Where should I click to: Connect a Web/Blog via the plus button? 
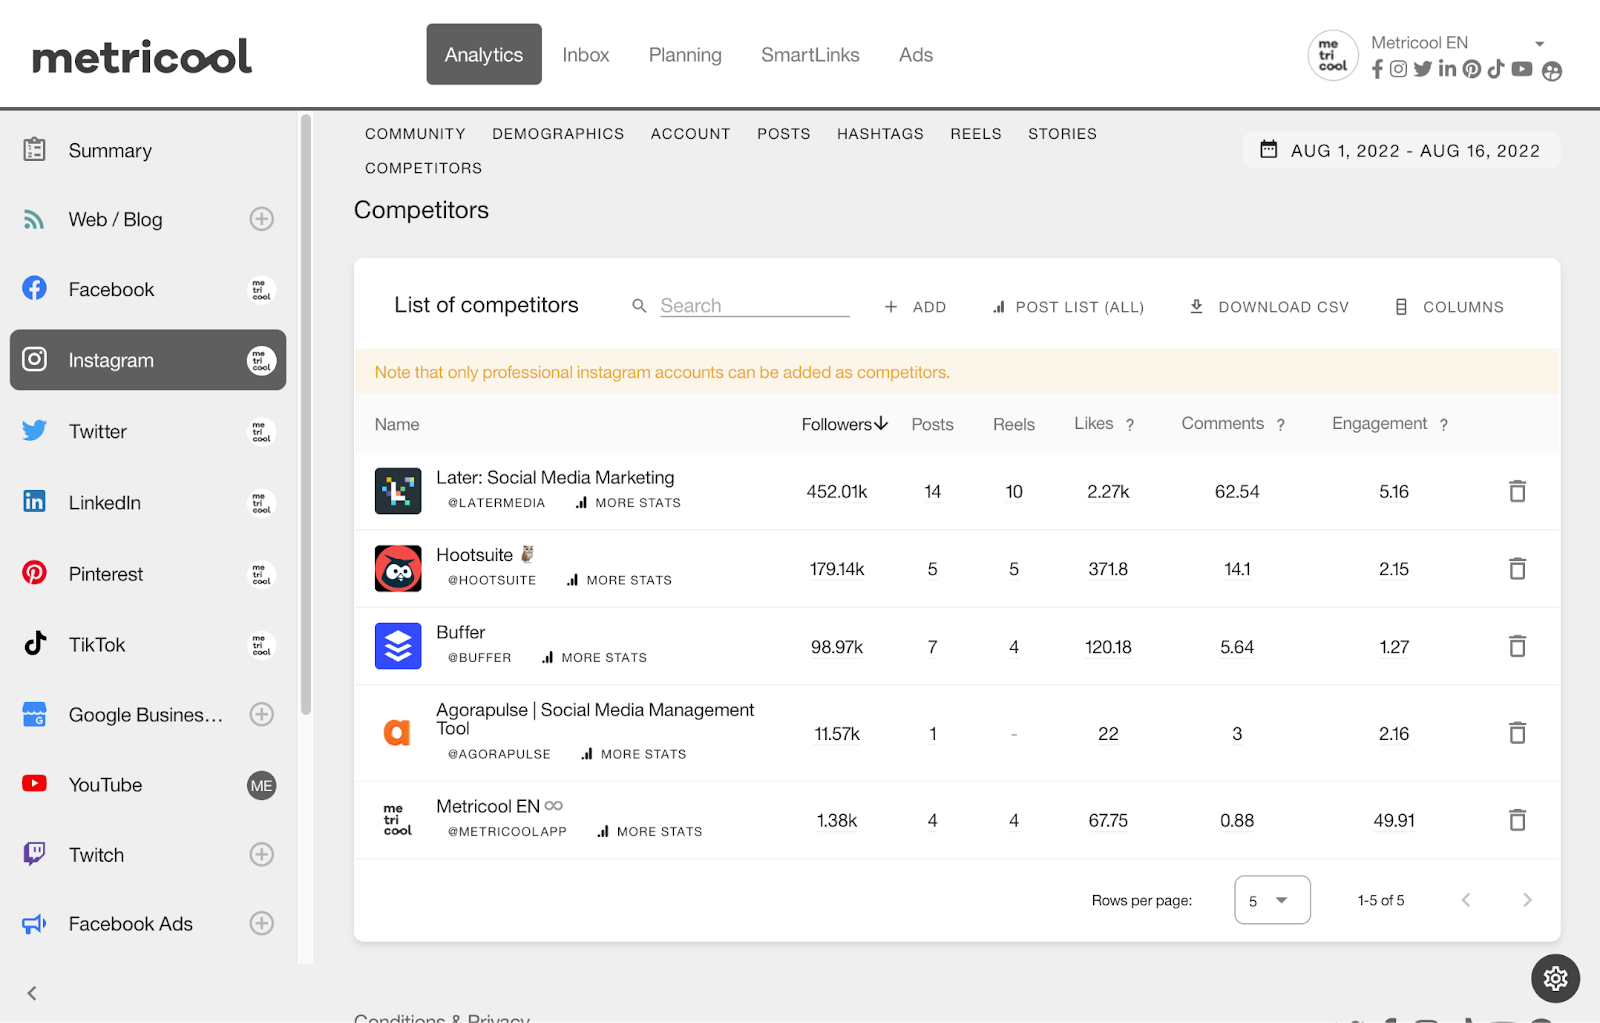(x=261, y=219)
